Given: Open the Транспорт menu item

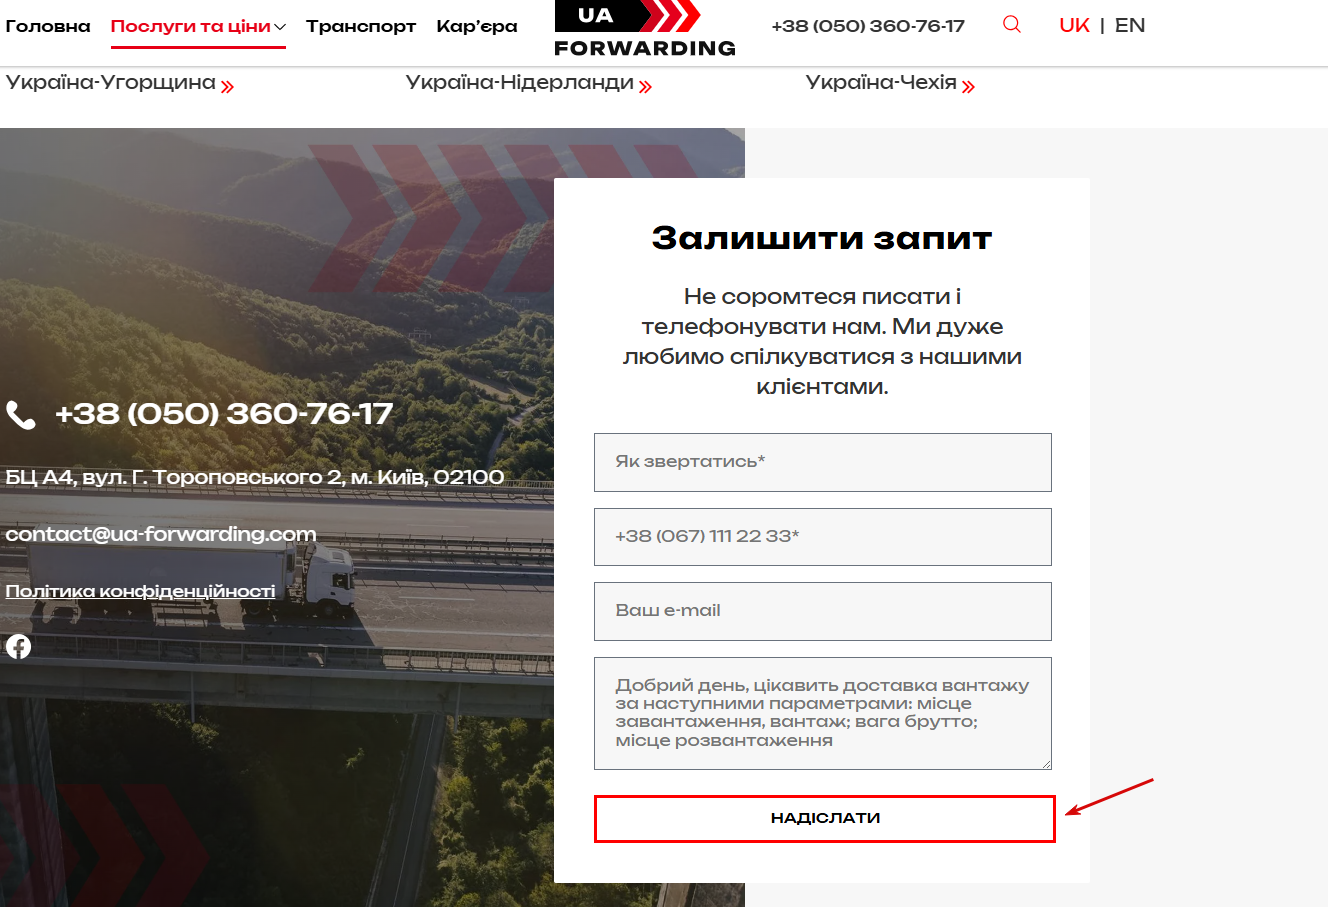Looking at the screenshot, I should [x=361, y=26].
